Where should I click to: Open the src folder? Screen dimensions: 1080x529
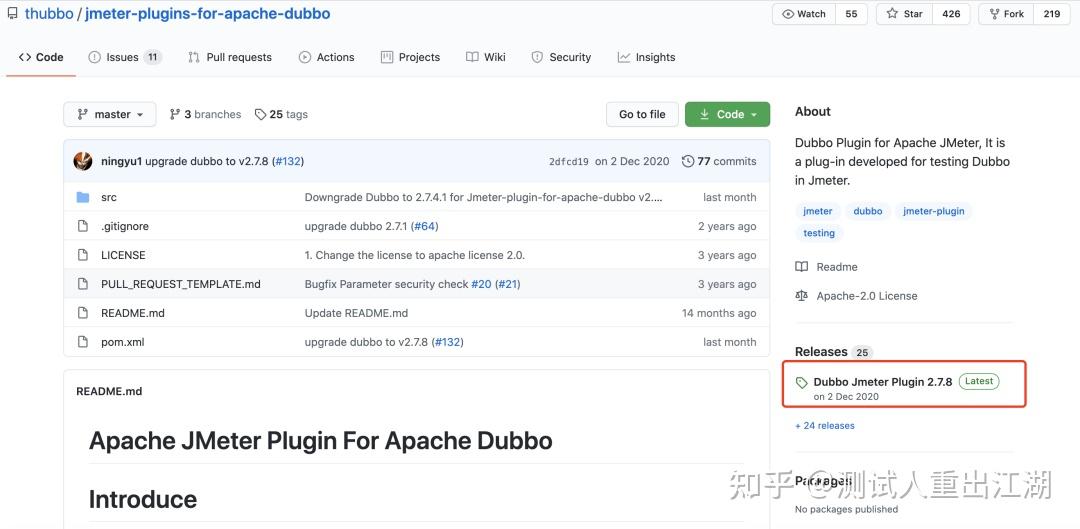[109, 197]
